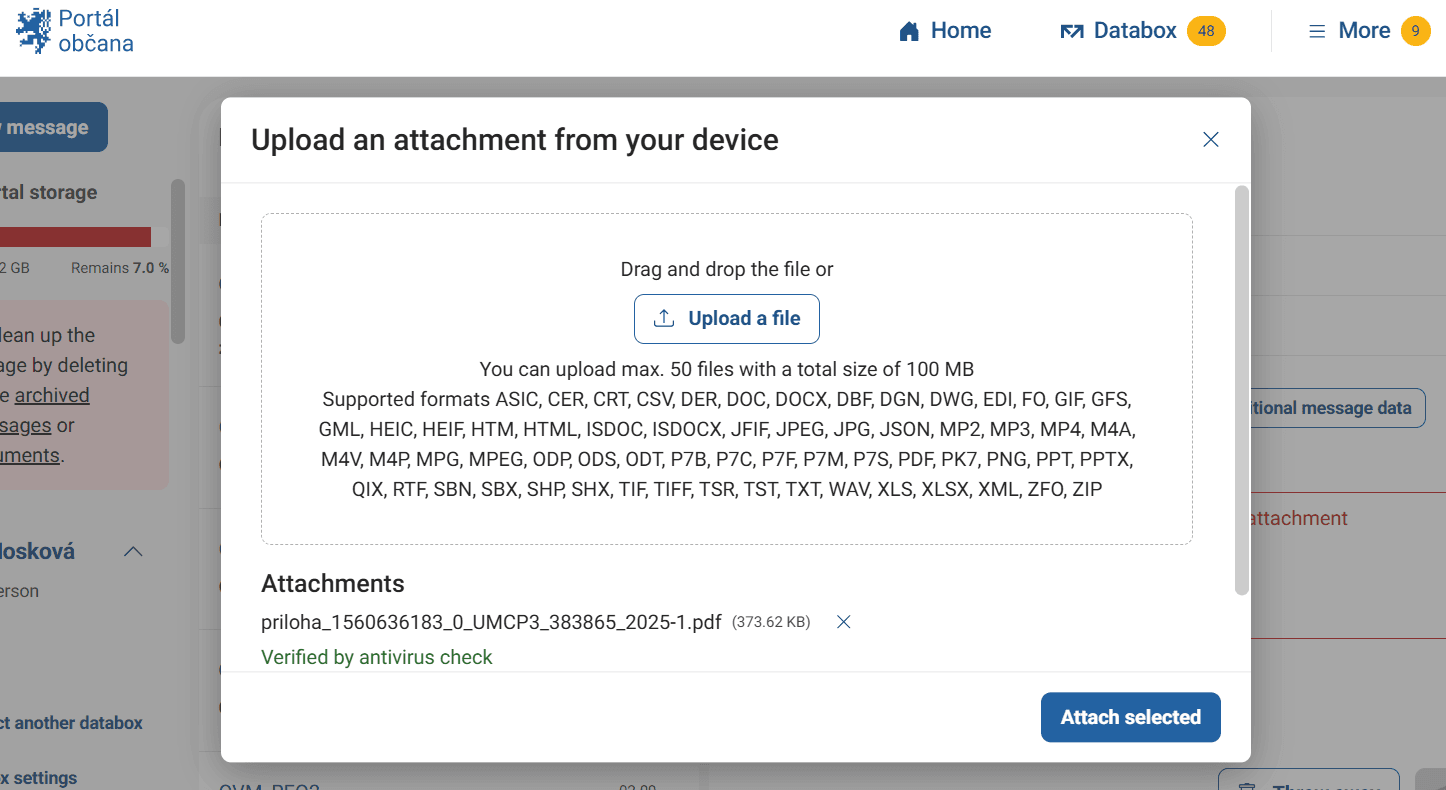Screen dimensions: 1446x790
Task: Open the More hamburger menu
Action: [x=1317, y=31]
